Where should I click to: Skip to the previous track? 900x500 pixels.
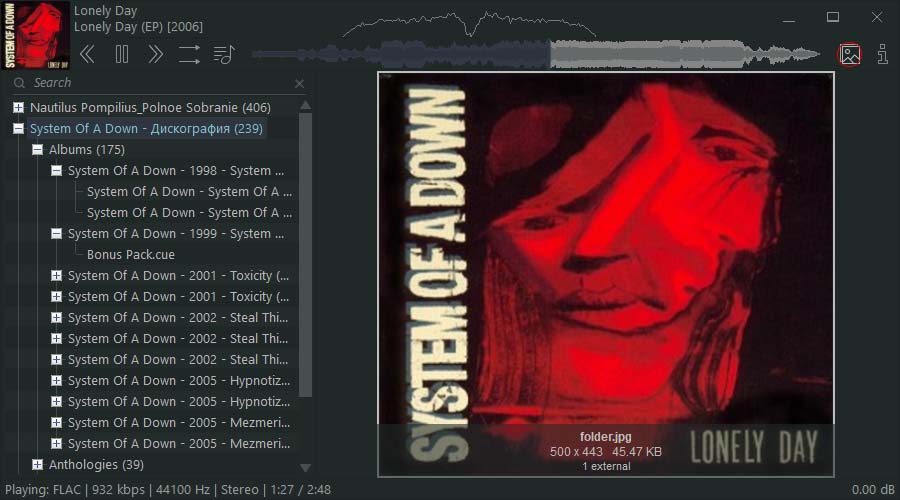click(x=87, y=55)
